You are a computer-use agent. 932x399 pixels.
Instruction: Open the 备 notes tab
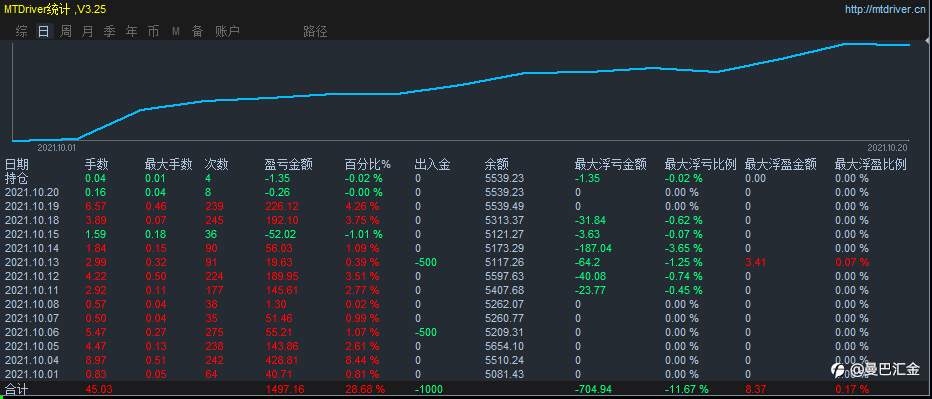click(x=197, y=32)
